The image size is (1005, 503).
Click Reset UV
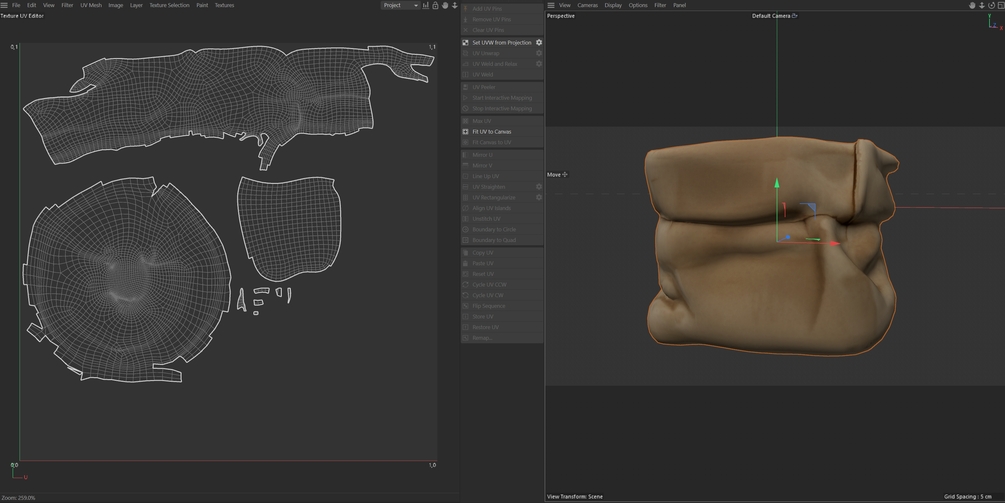click(x=502, y=274)
